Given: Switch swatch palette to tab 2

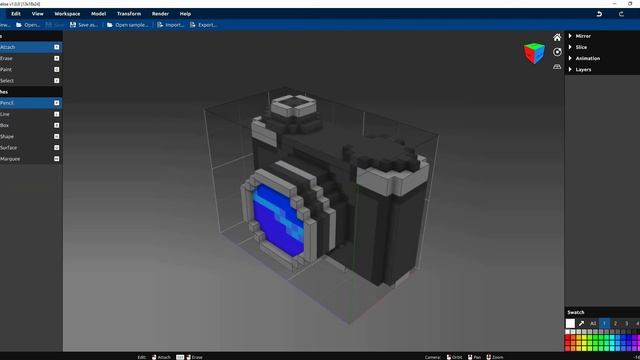Looking at the screenshot, I should (x=616, y=323).
